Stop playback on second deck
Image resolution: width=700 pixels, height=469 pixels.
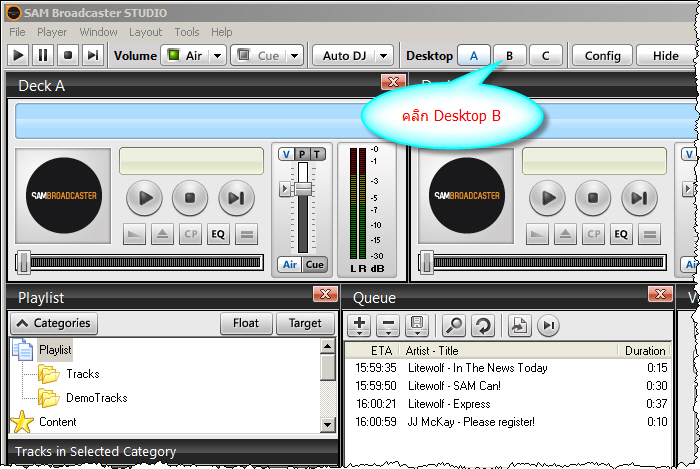[593, 198]
